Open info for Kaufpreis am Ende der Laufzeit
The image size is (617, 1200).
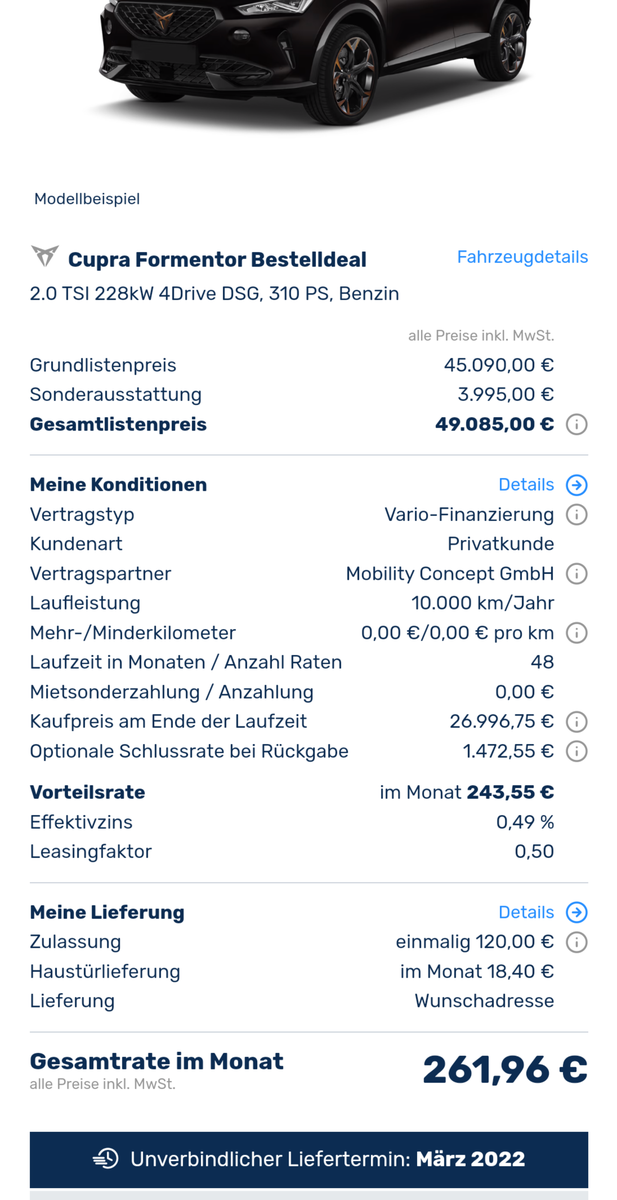coord(576,722)
